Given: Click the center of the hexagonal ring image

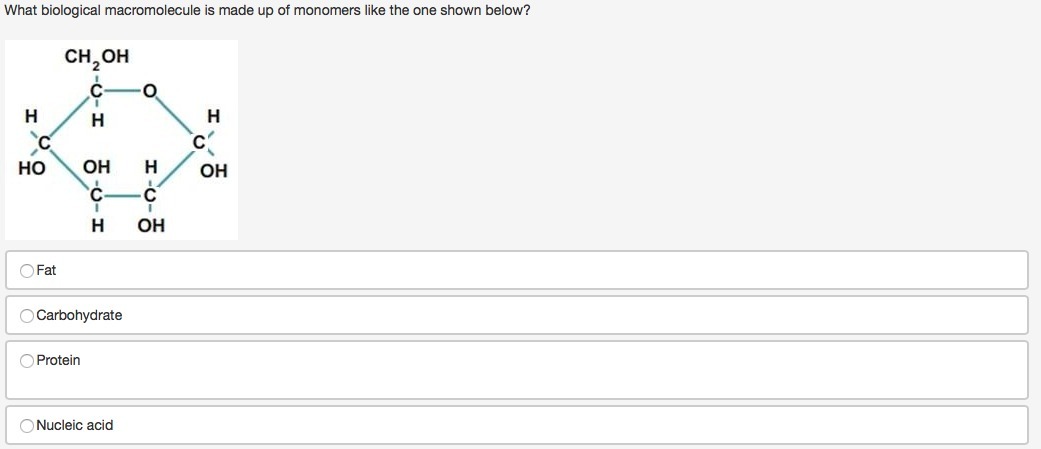Looking at the screenshot, I should 121,140.
